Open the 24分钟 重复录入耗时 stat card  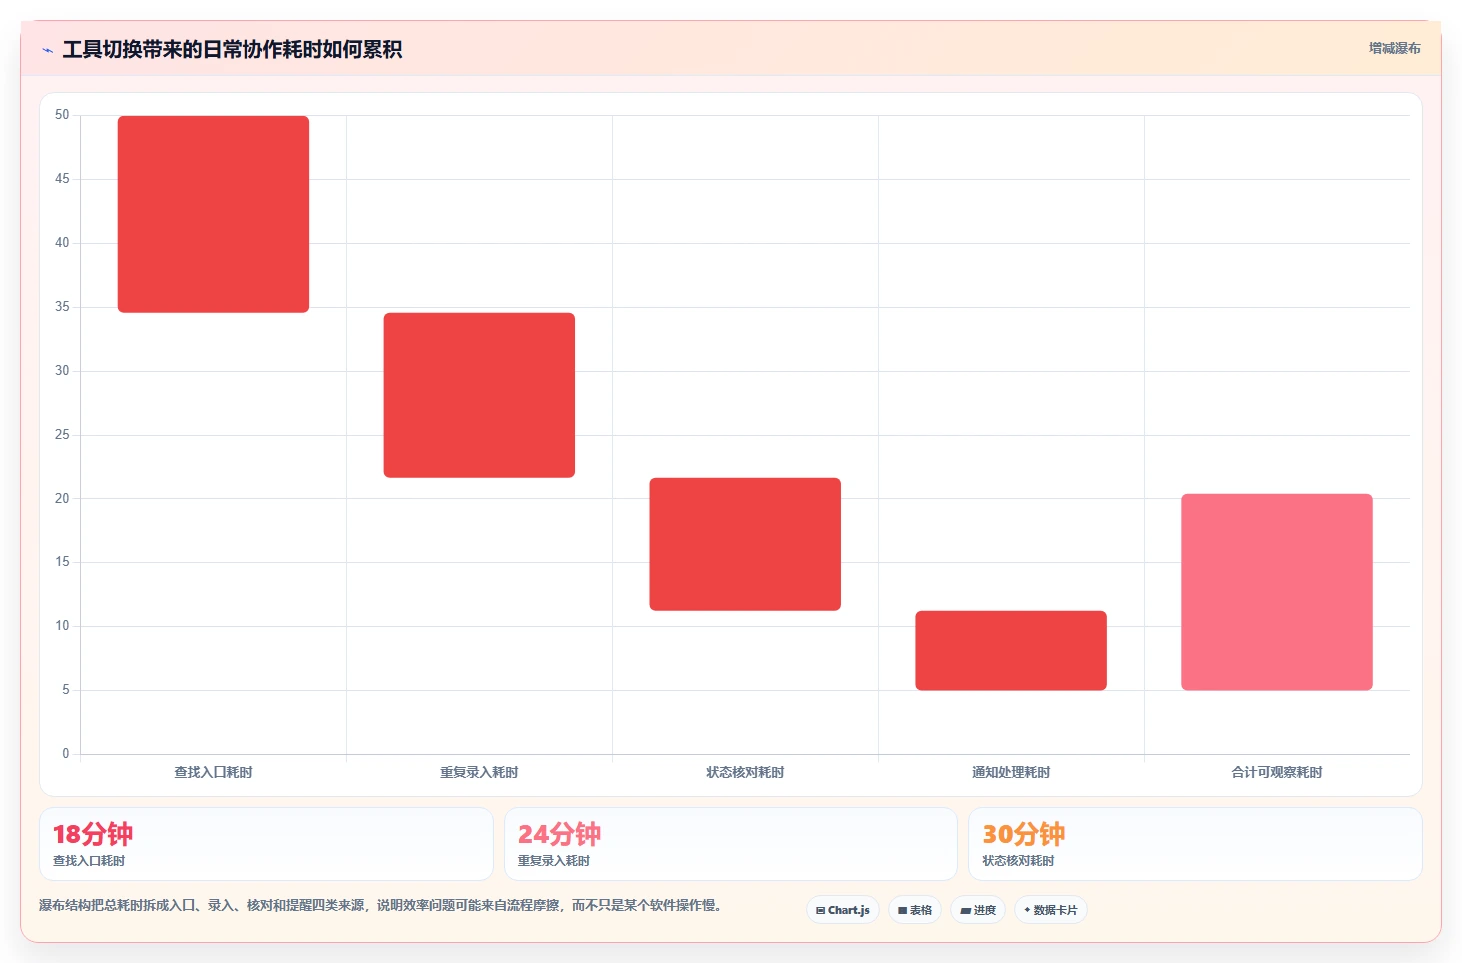731,844
